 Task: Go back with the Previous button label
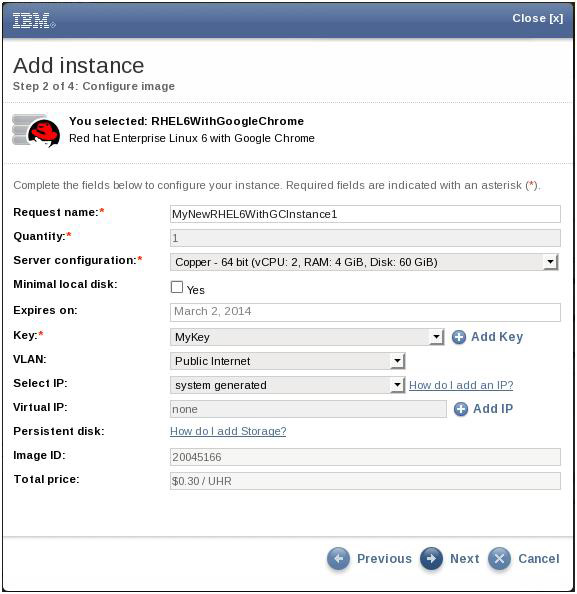coord(384,559)
